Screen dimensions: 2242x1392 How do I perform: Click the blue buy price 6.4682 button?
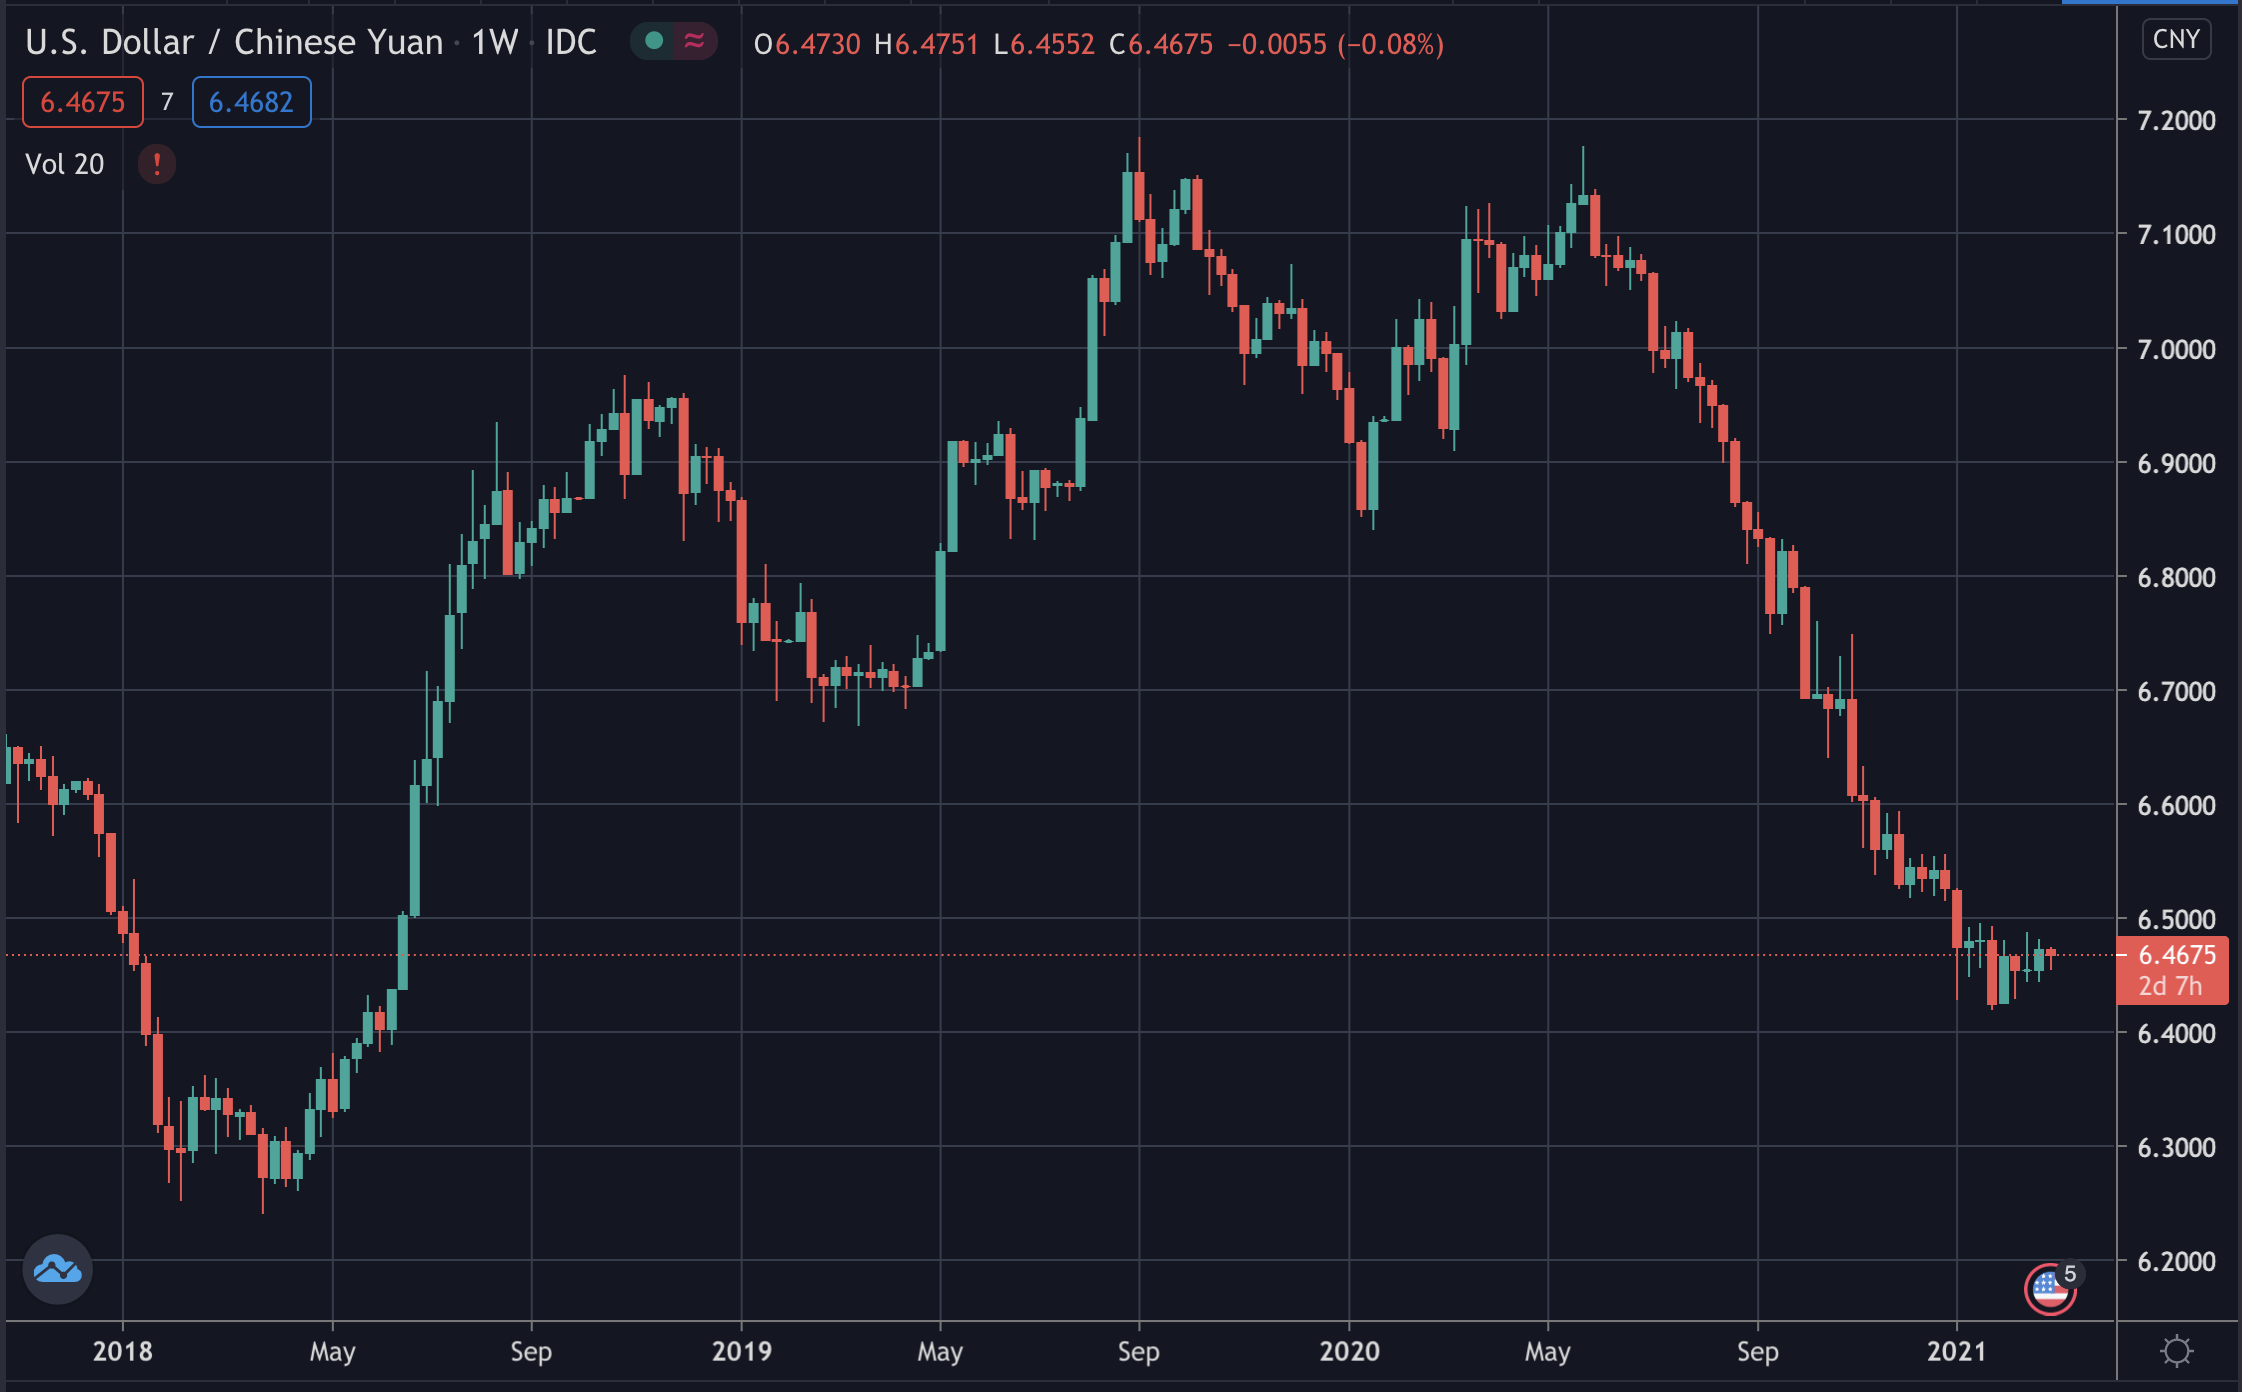tap(251, 102)
